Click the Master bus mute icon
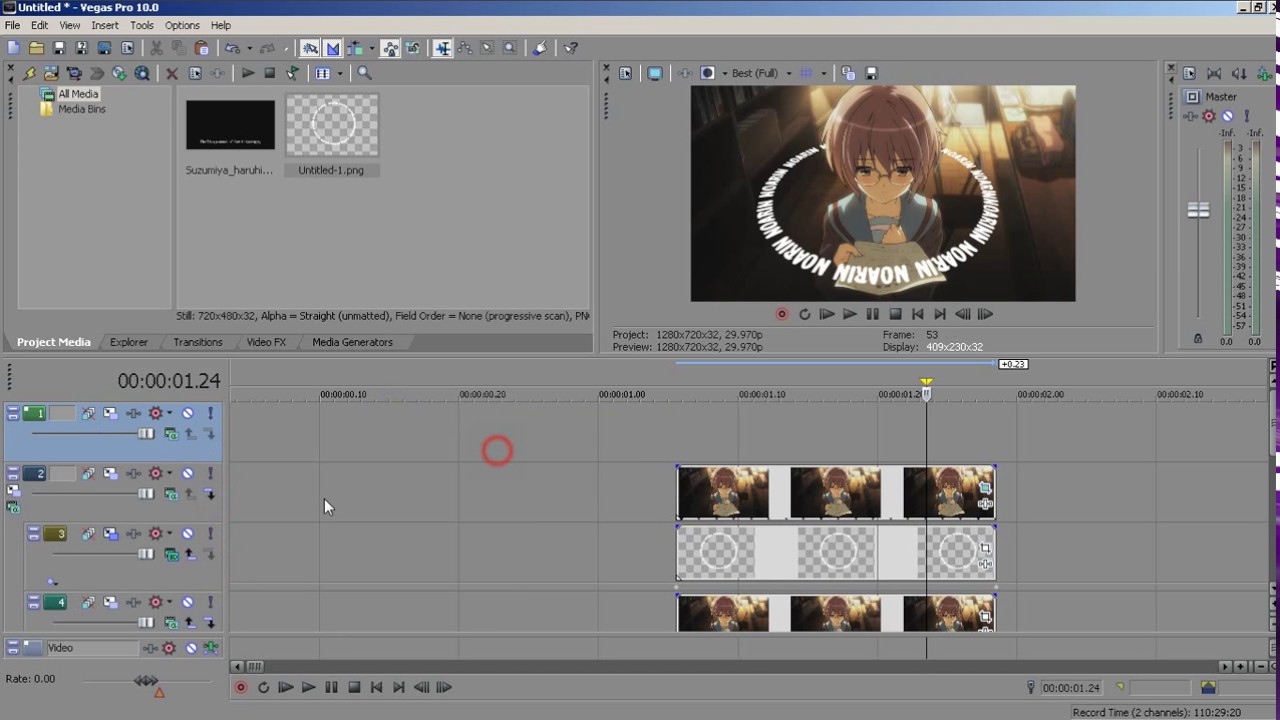This screenshot has height=720, width=1280. click(x=1228, y=116)
